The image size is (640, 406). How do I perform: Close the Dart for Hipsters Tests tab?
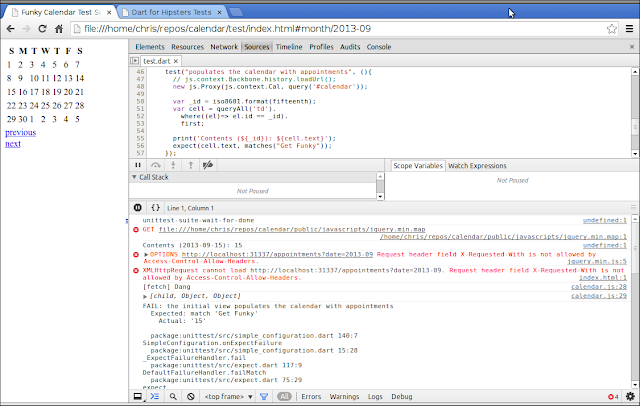tap(219, 13)
